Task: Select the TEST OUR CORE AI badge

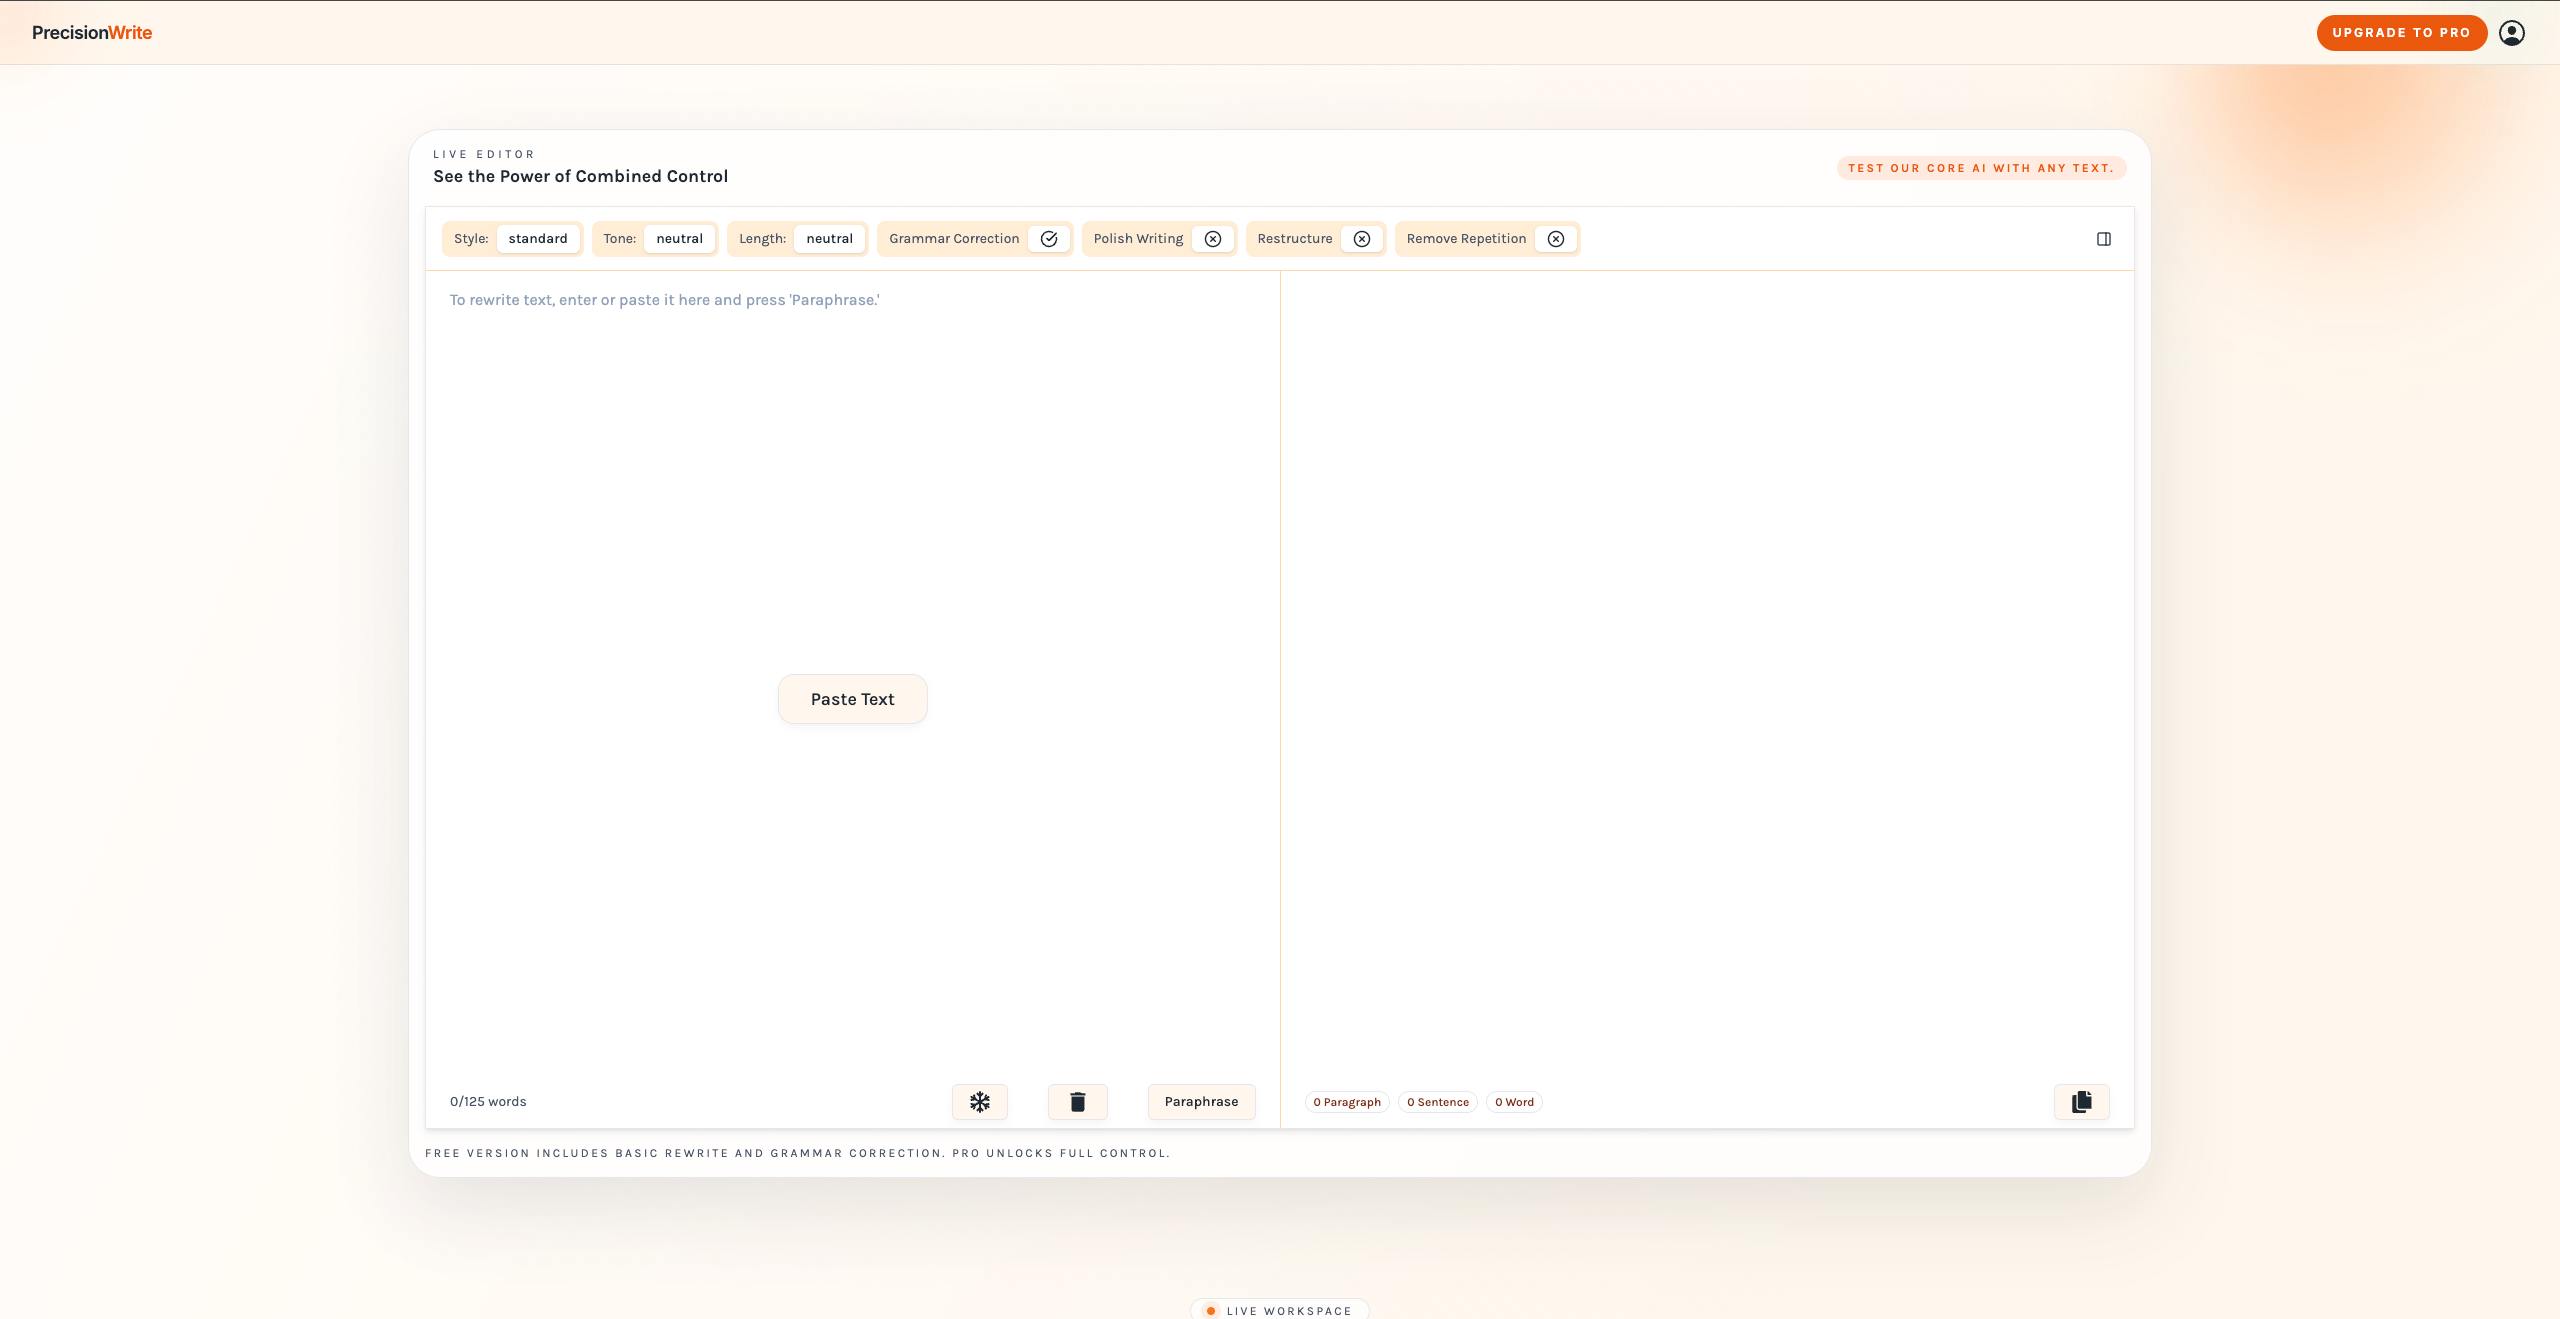Action: tap(1981, 167)
